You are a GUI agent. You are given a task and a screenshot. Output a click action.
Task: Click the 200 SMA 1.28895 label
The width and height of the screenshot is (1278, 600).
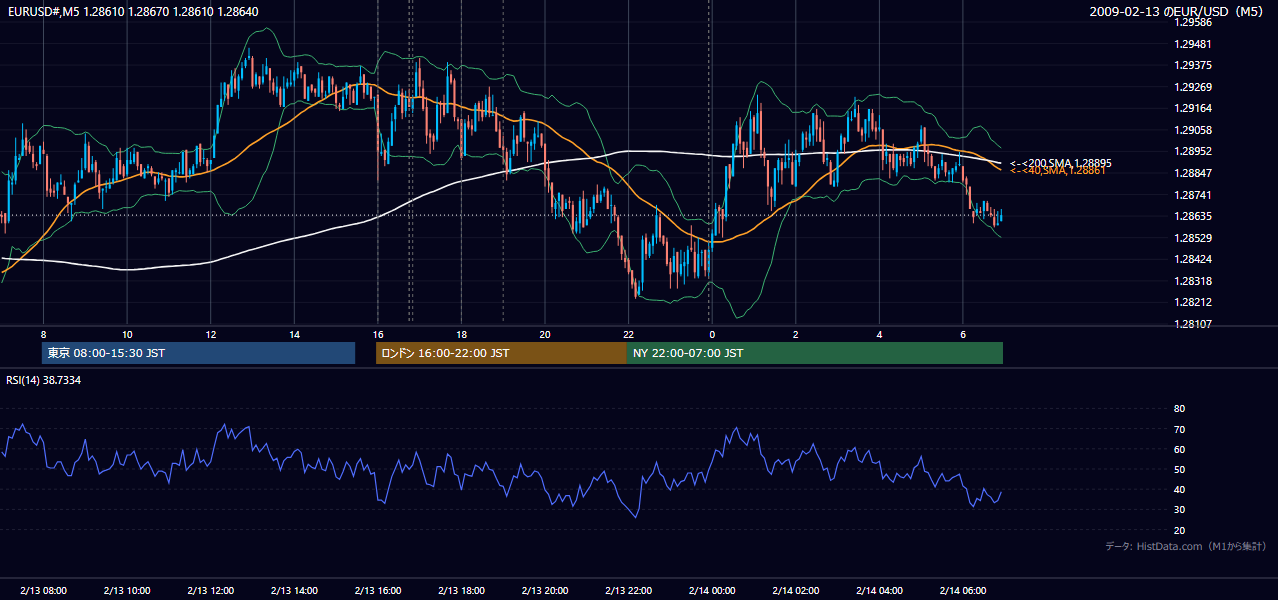click(x=1061, y=163)
